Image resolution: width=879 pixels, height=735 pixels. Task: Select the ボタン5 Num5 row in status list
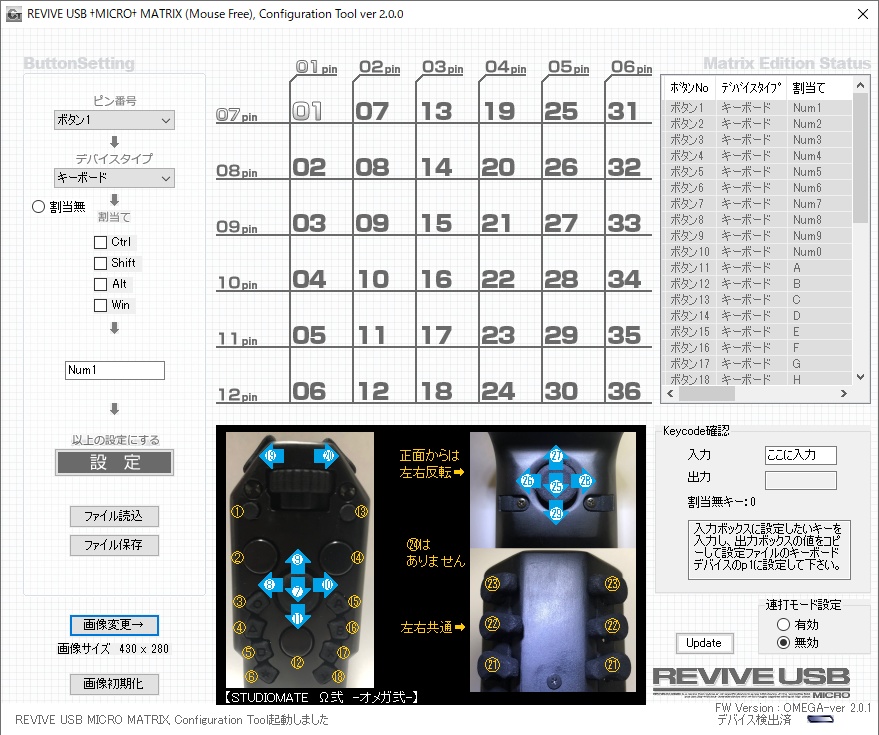[758, 172]
